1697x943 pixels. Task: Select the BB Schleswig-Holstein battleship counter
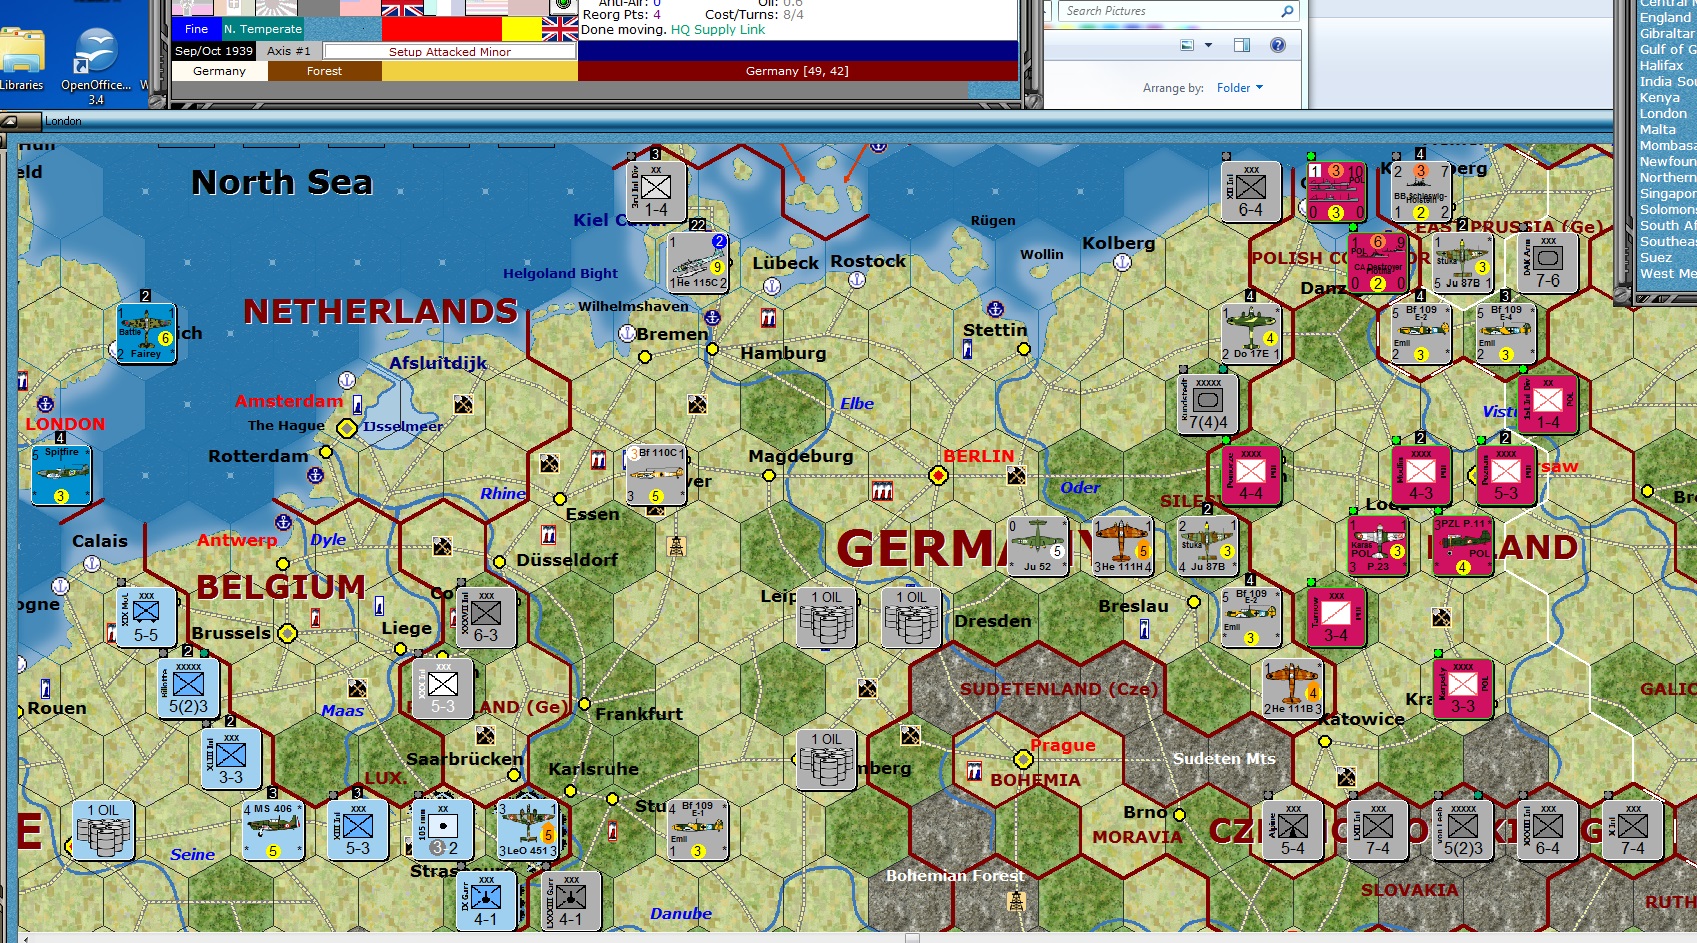(x=1421, y=191)
